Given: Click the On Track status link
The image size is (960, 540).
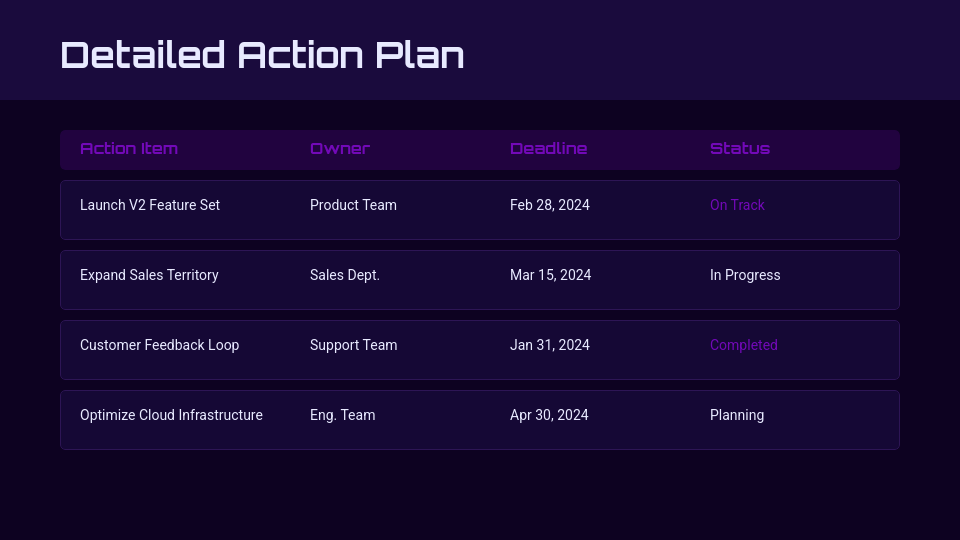Looking at the screenshot, I should click(737, 205).
